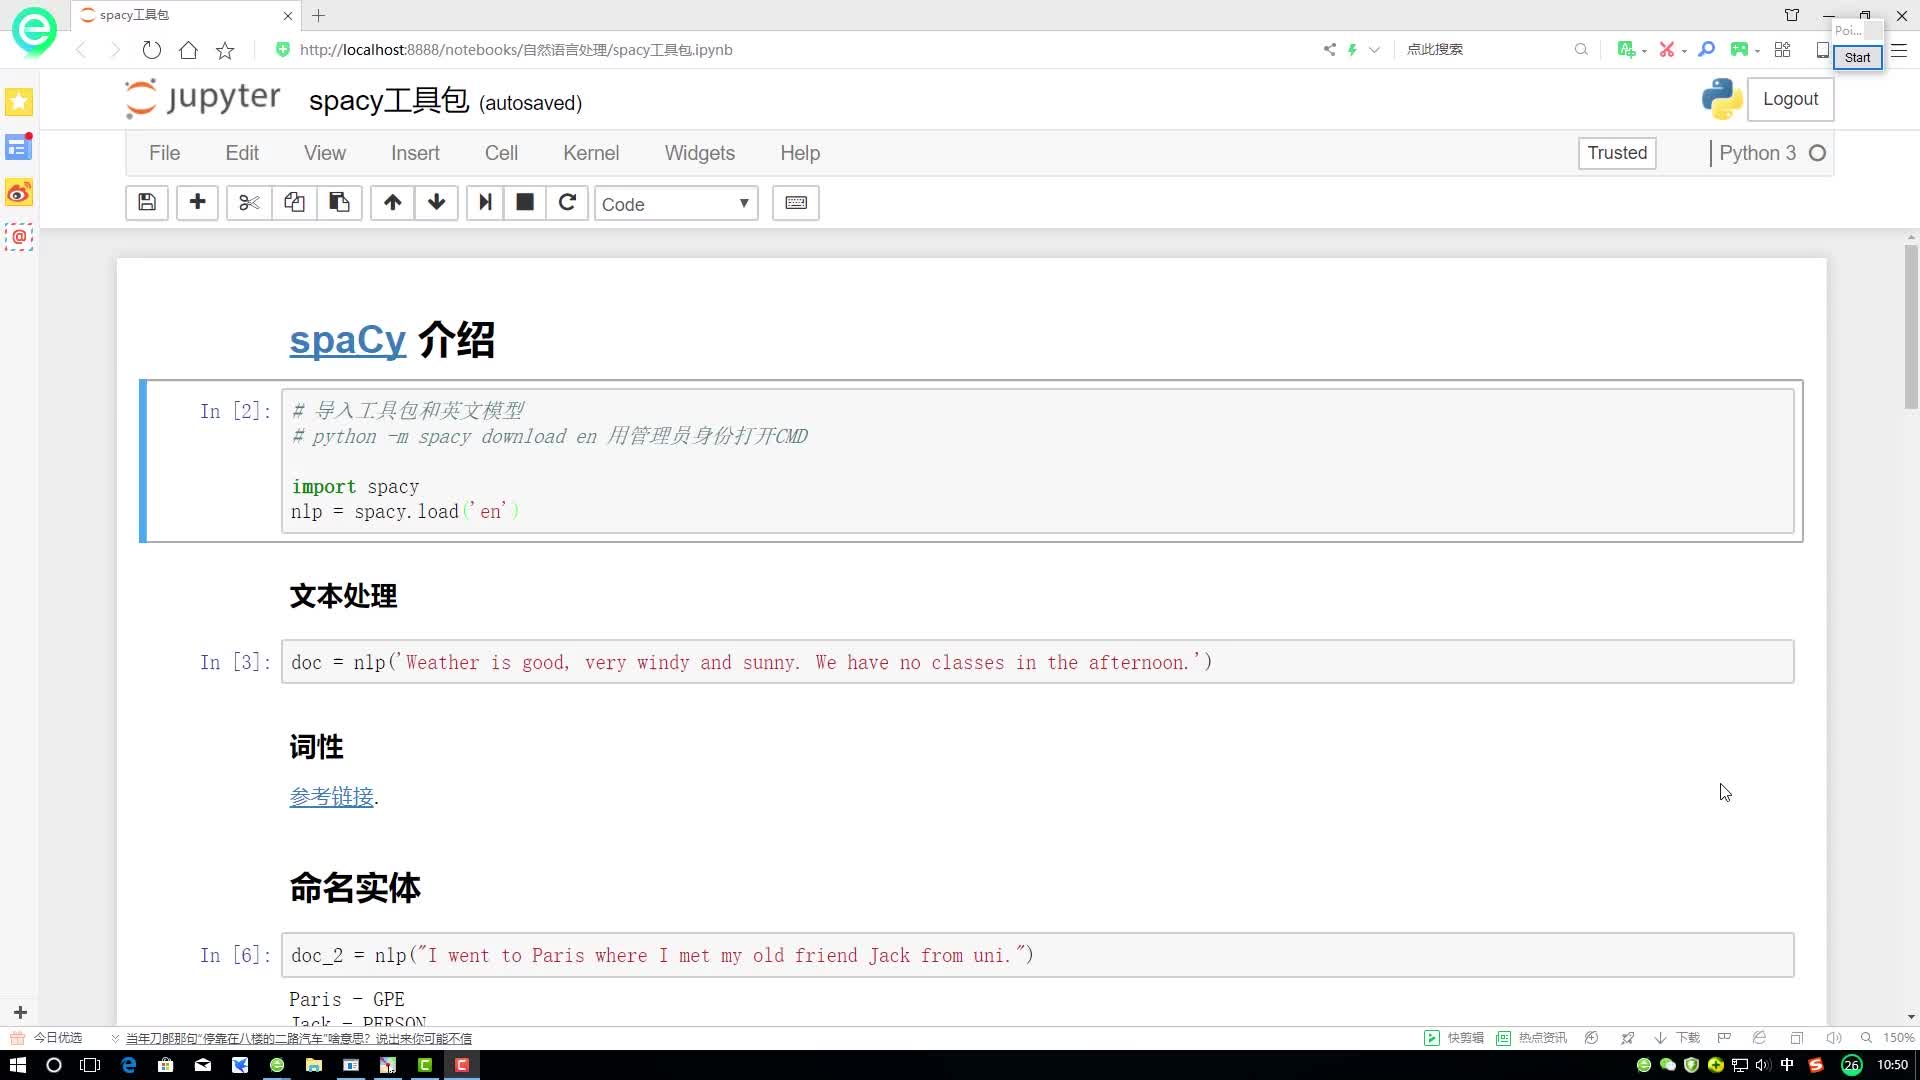Screen dimensions: 1920x1080
Task: Open the command palette keyboard icon
Action: 796,203
